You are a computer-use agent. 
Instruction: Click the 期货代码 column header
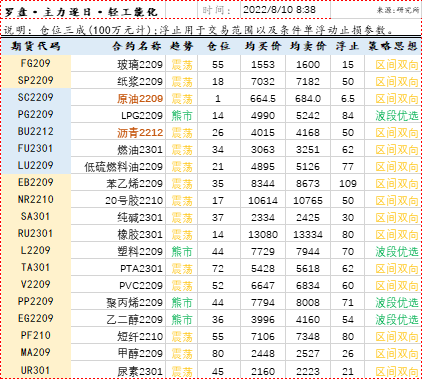point(36,46)
